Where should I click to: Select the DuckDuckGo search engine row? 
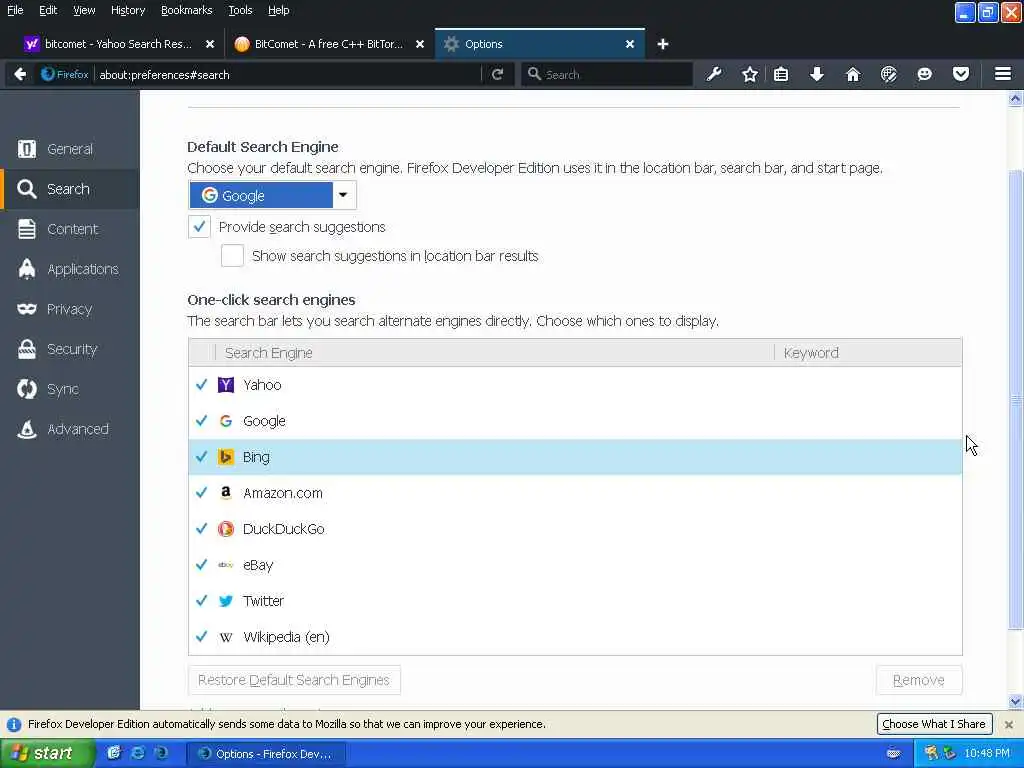[575, 528]
